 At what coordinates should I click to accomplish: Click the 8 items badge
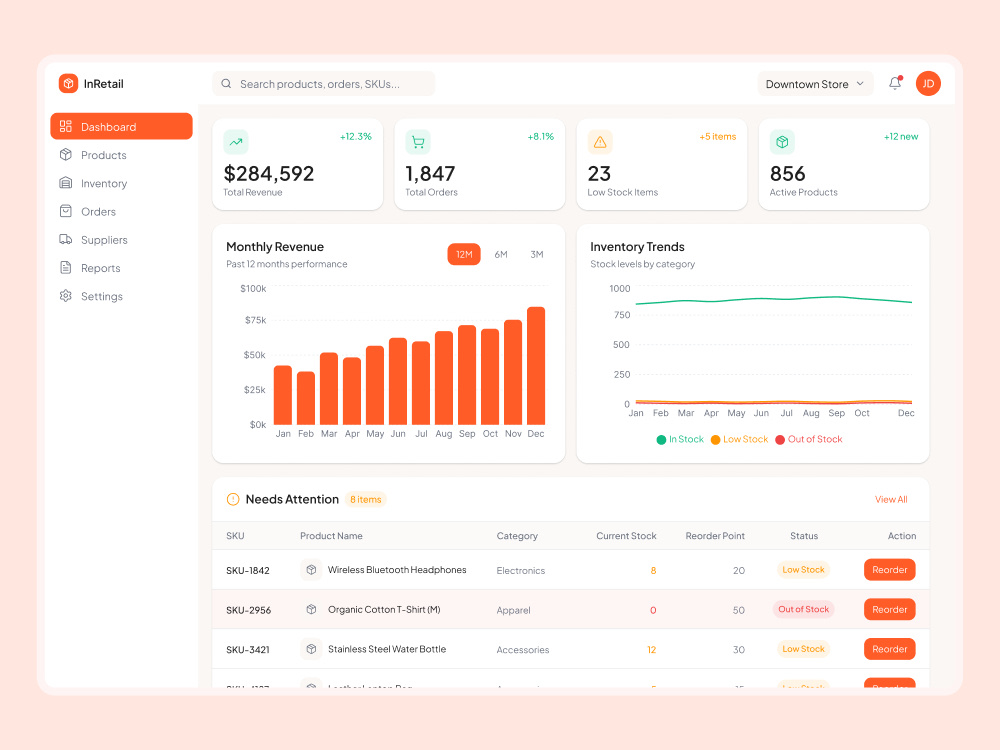[x=365, y=499]
